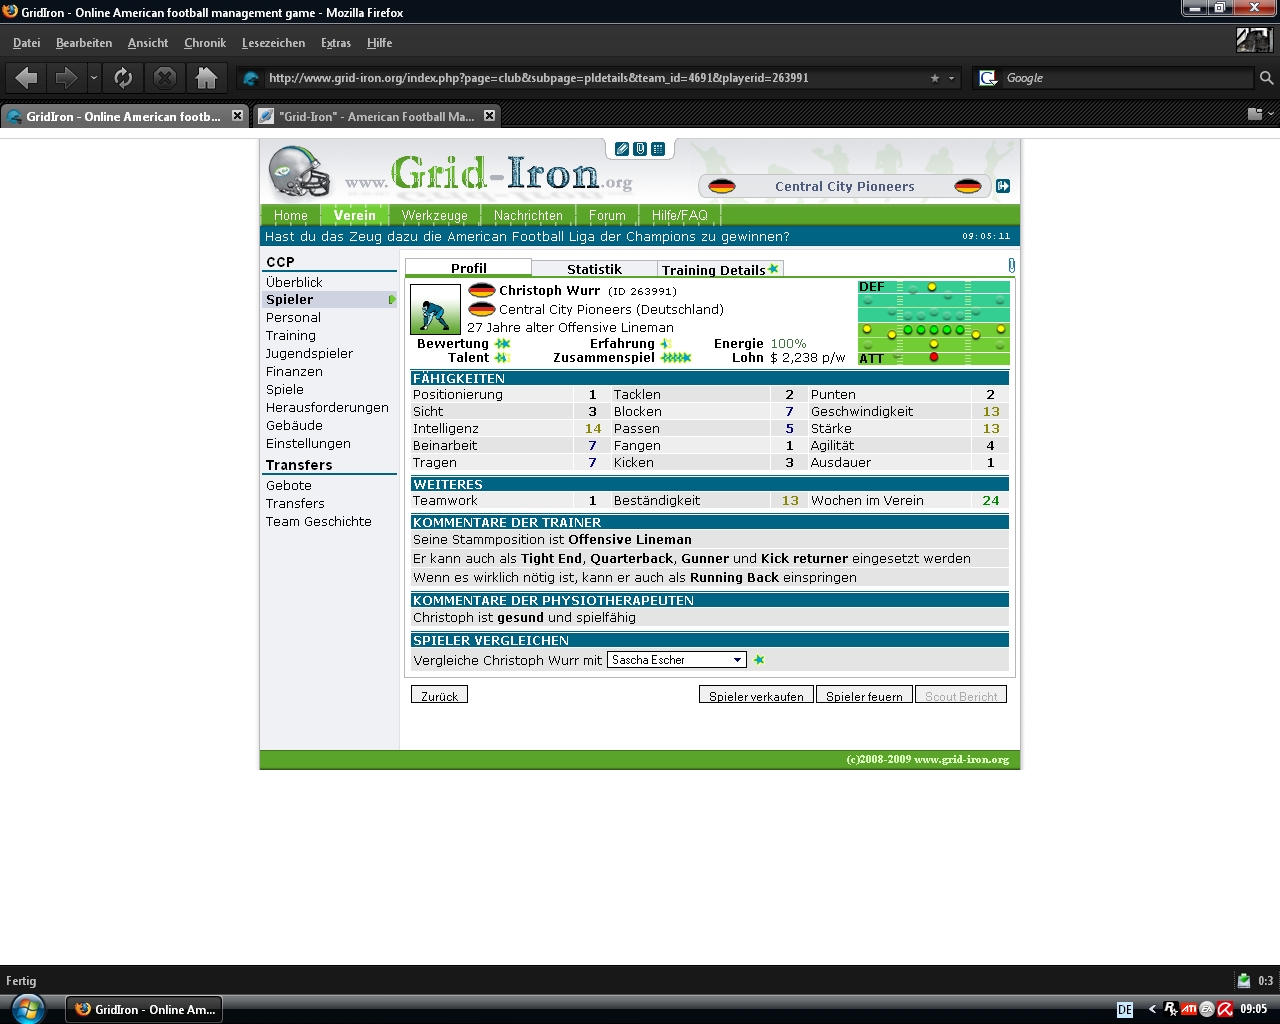The height and width of the screenshot is (1024, 1280).
Task: Click the bookmark star in address bar
Action: coord(935,78)
